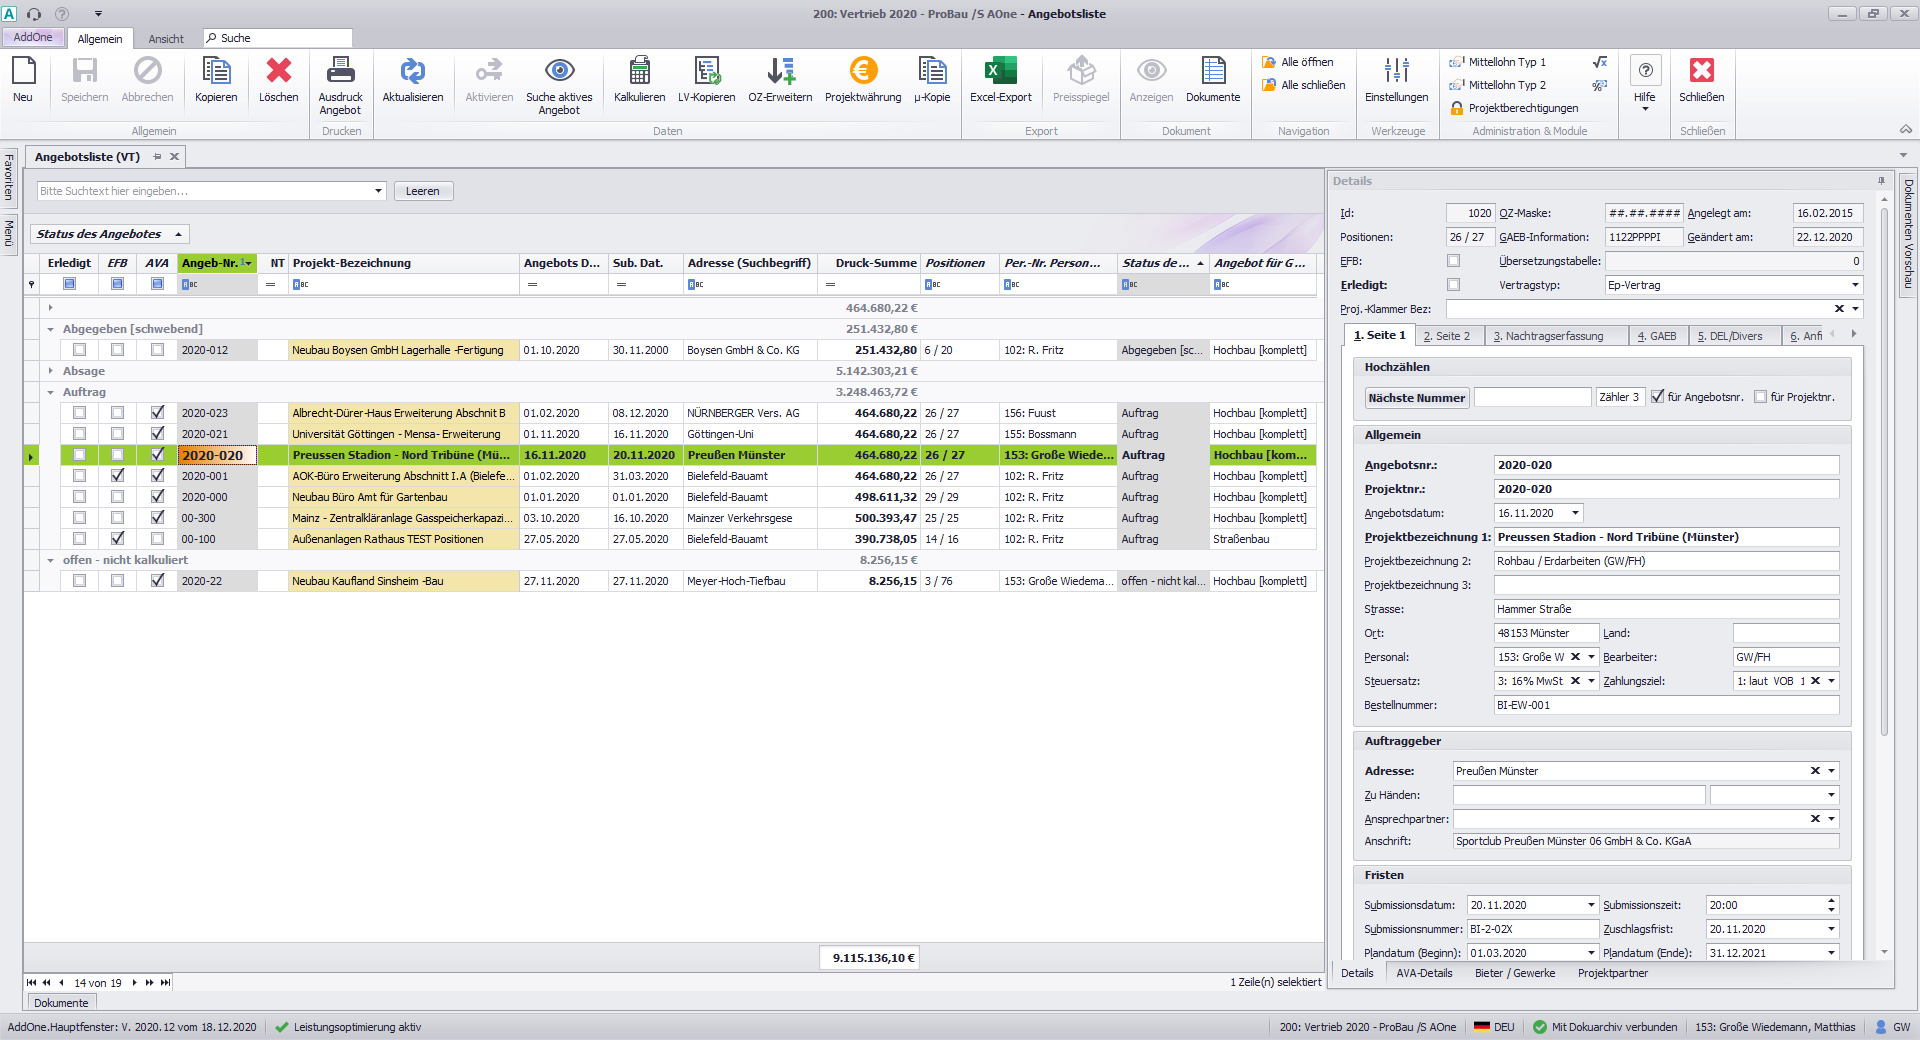
Task: Open the Einstellungen settings tool
Action: click(1396, 71)
